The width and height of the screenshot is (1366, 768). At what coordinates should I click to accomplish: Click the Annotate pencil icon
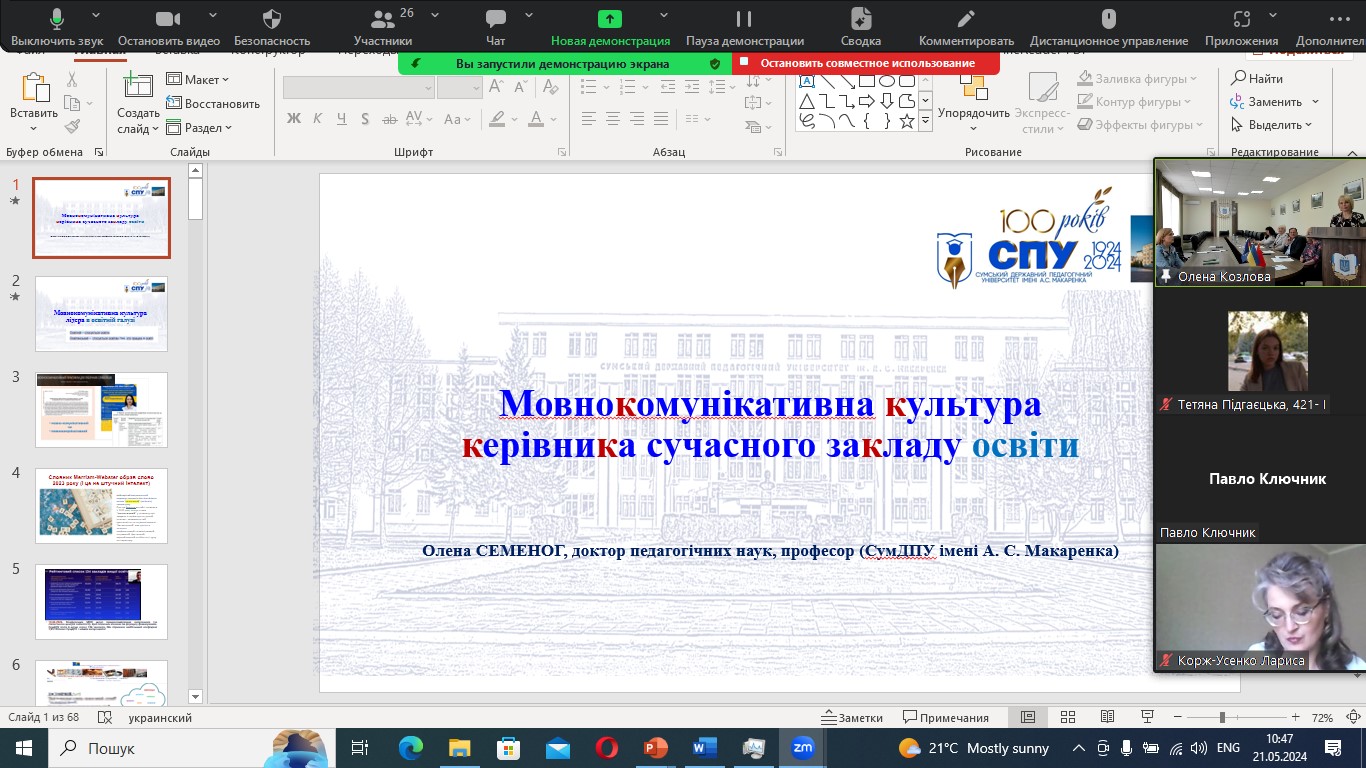(x=965, y=27)
